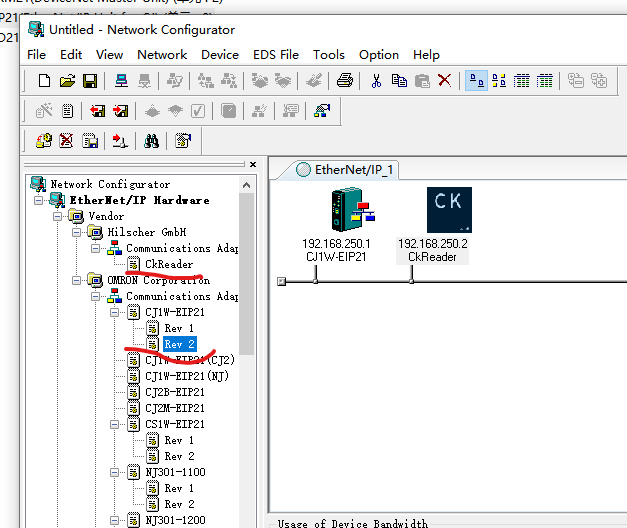Select the highlighted Rev 2 under CJ1W-EIP21

[180, 344]
